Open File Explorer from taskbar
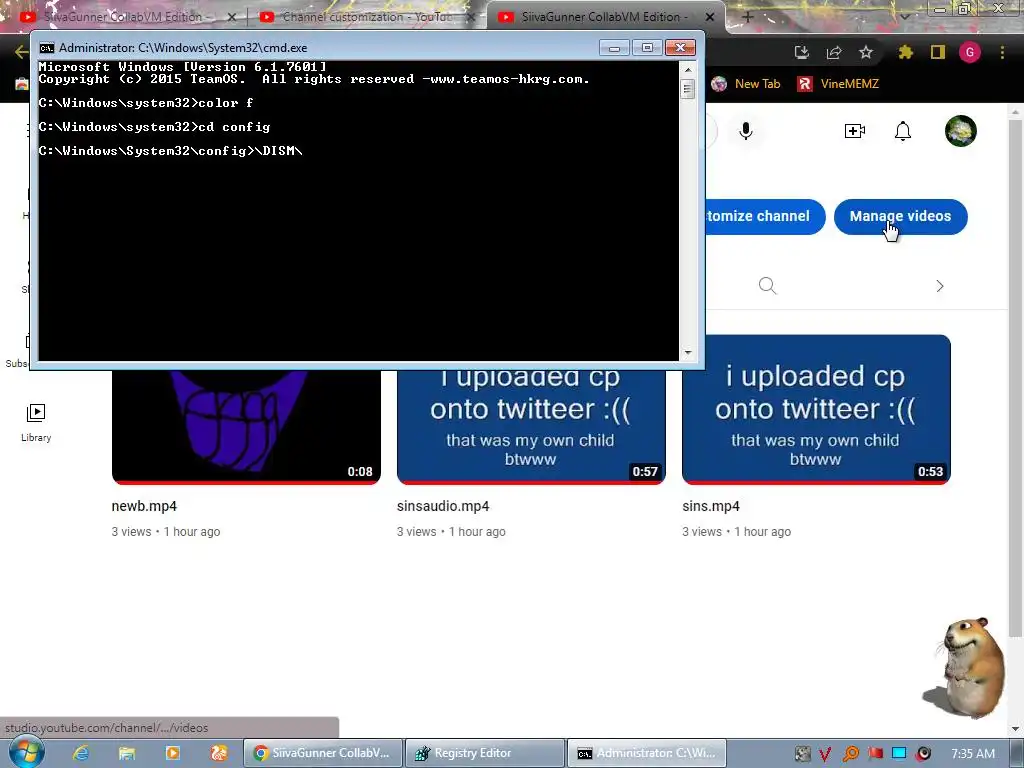The width and height of the screenshot is (1024, 768). click(127, 753)
